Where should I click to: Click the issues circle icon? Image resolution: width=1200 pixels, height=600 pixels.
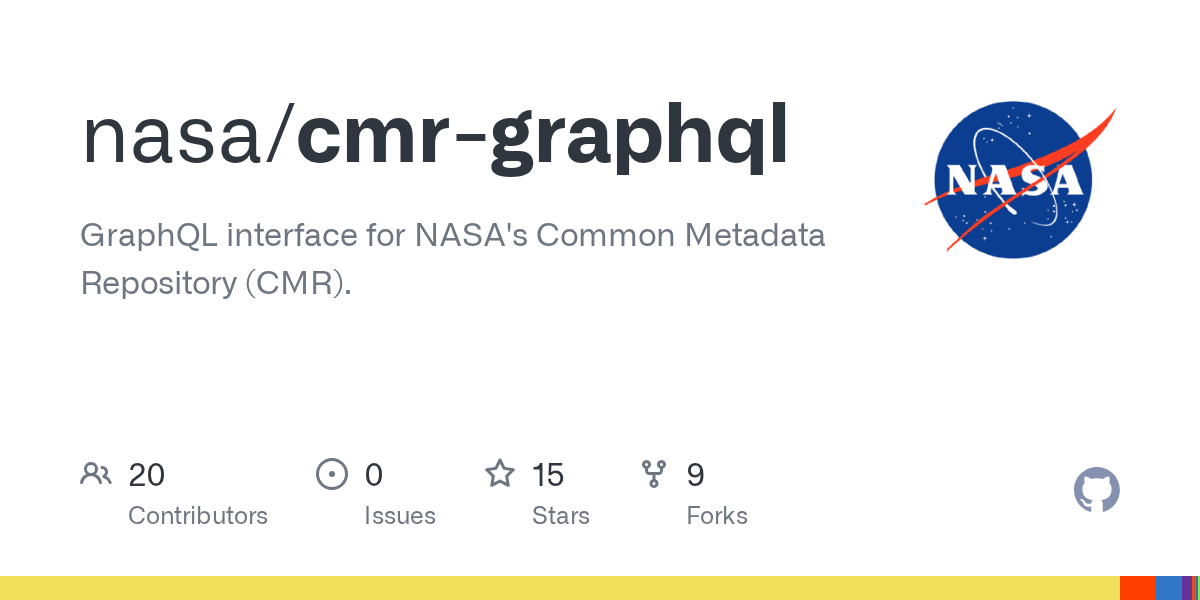click(x=332, y=474)
